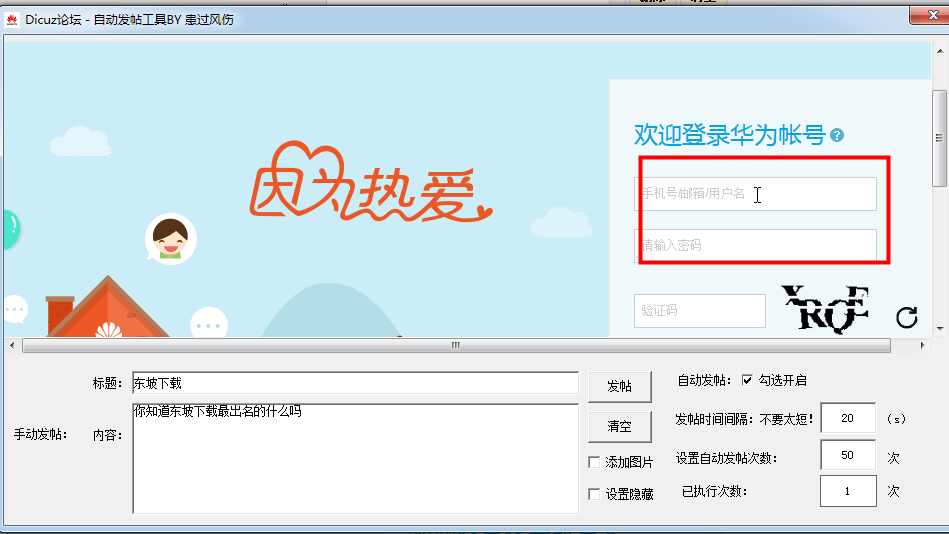The height and width of the screenshot is (534, 949).
Task: Uncheck the 勾选开启 auto-post checkbox
Action: point(747,380)
